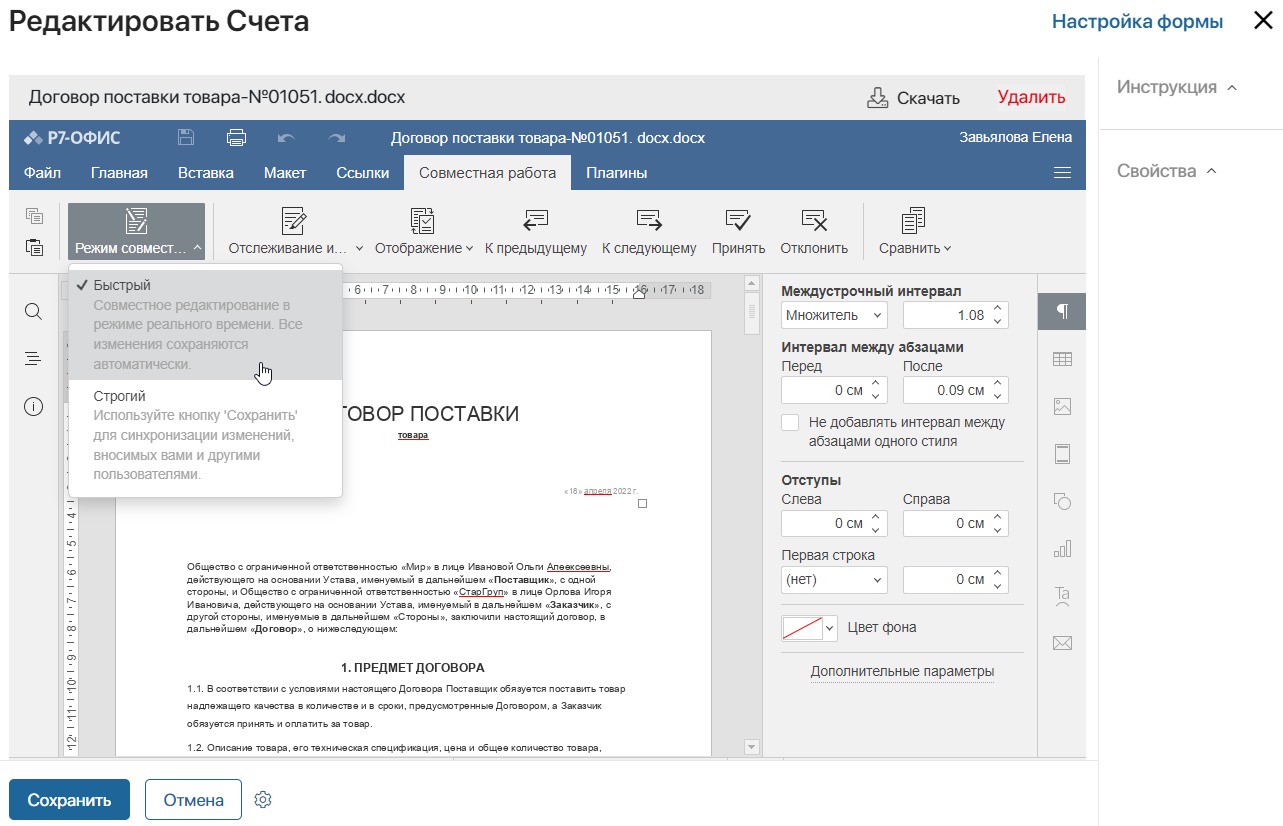Open mail merge envelope icon

click(1062, 643)
